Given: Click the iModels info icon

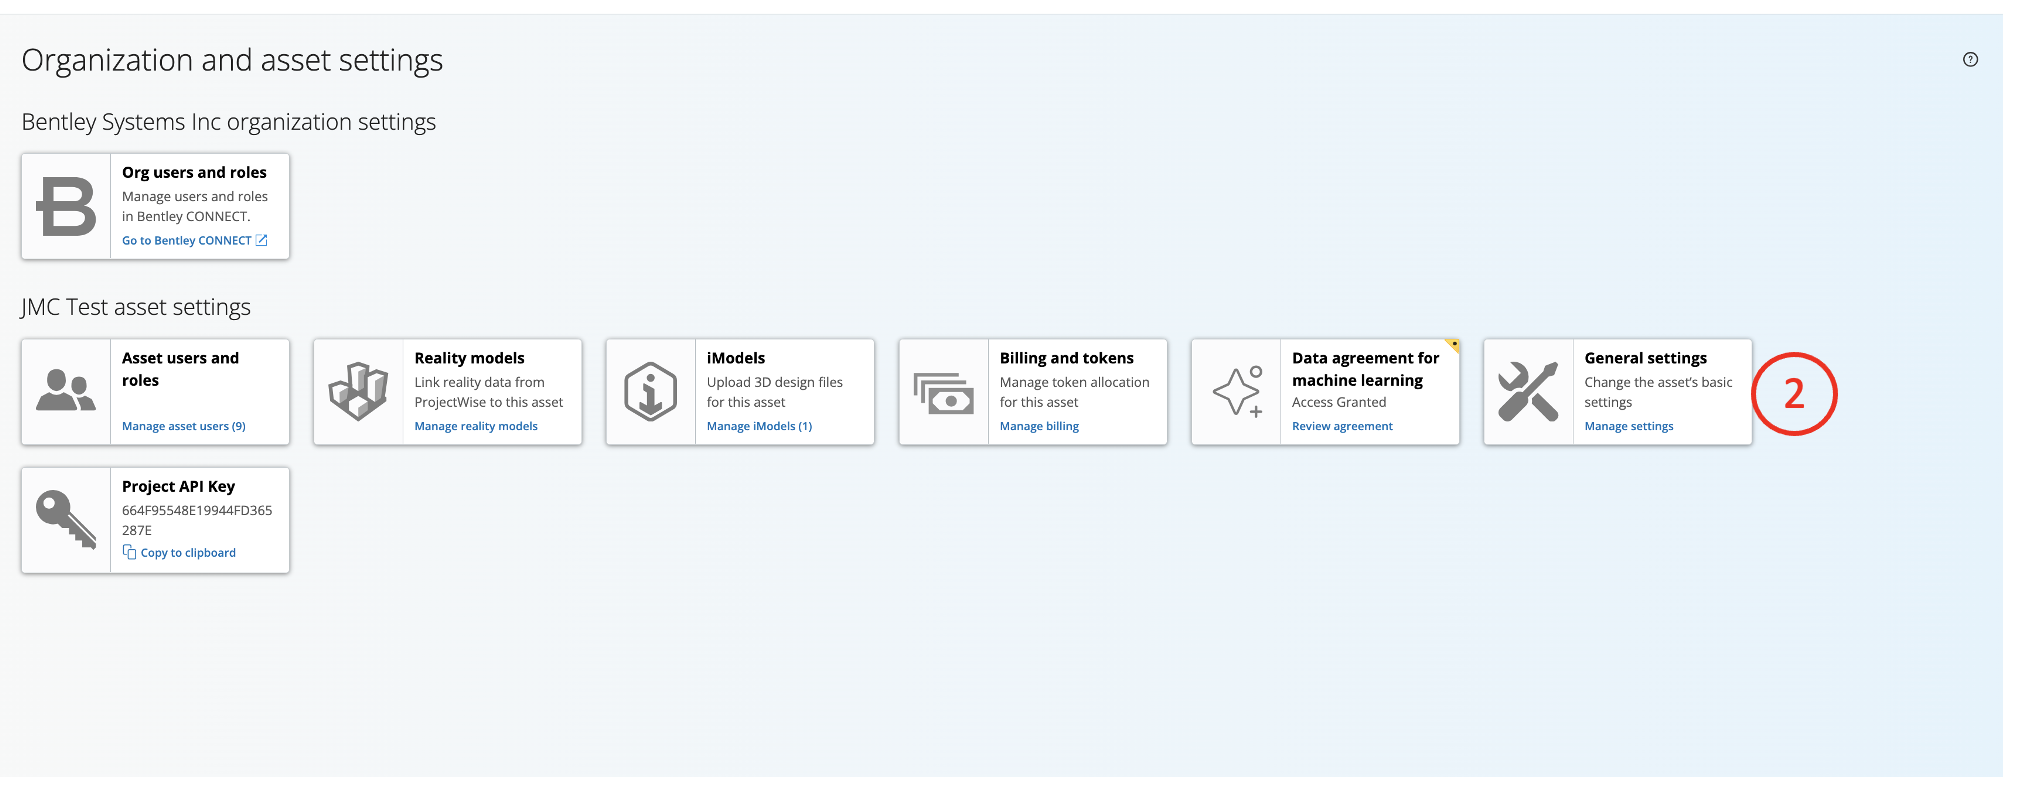Looking at the screenshot, I should (x=650, y=391).
